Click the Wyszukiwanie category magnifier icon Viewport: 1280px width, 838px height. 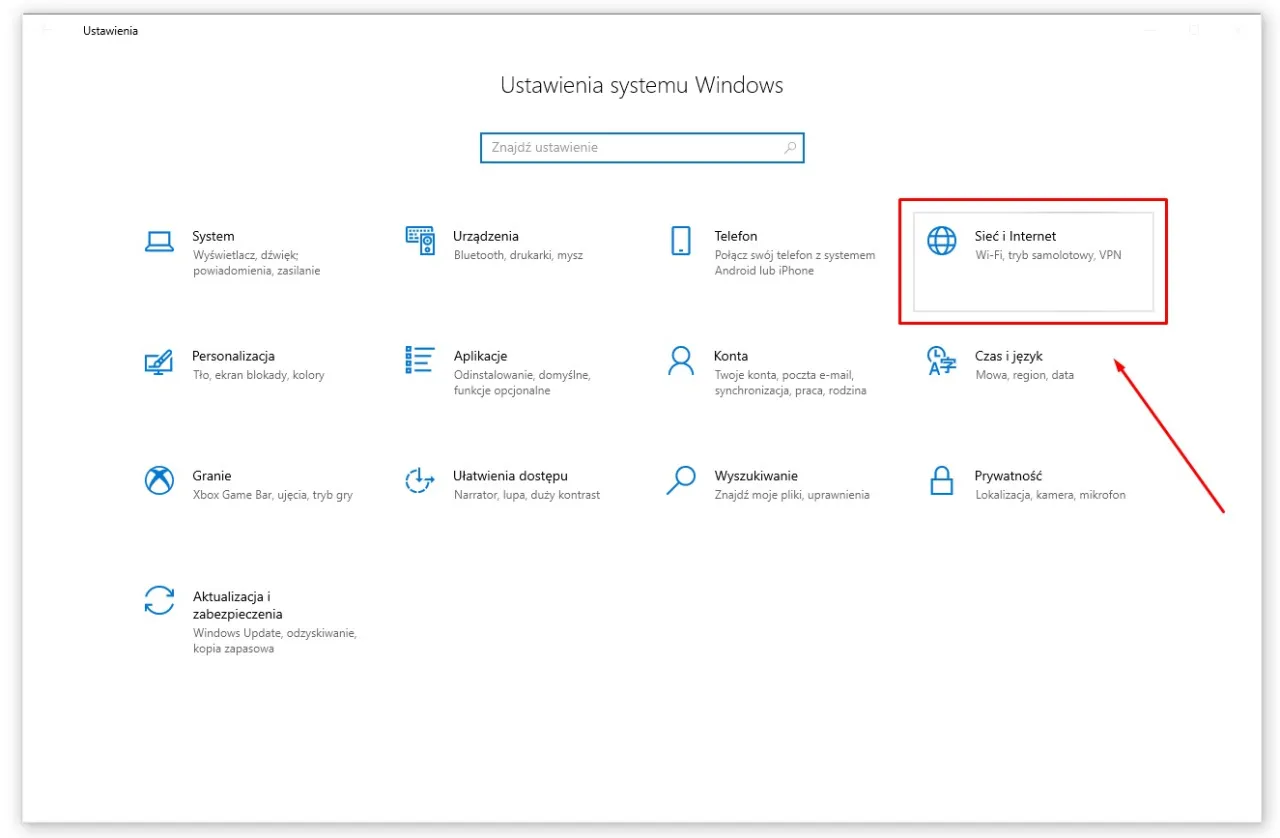click(681, 480)
